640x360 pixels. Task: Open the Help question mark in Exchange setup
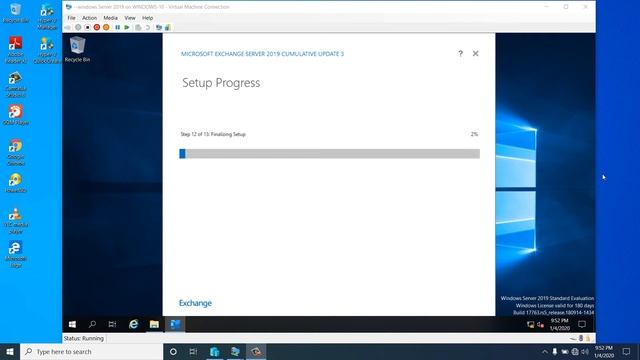pos(460,53)
